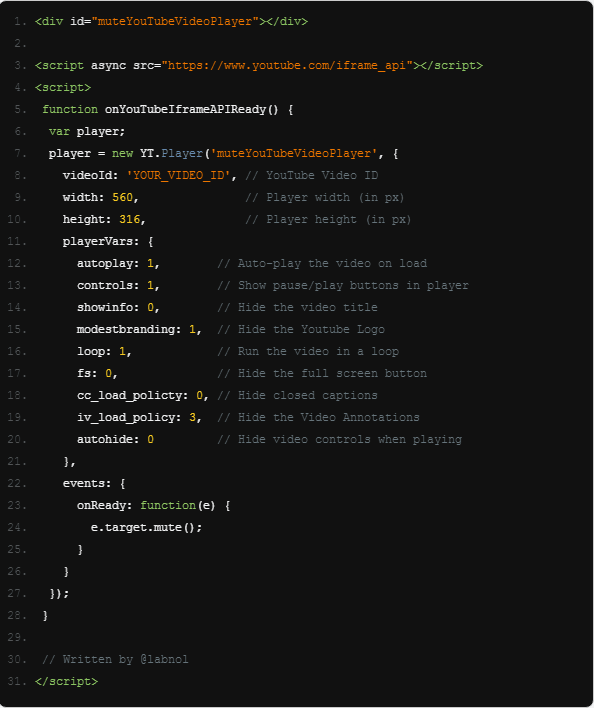
Task: Click the iframe_api URL in script src
Action: [x=287, y=65]
